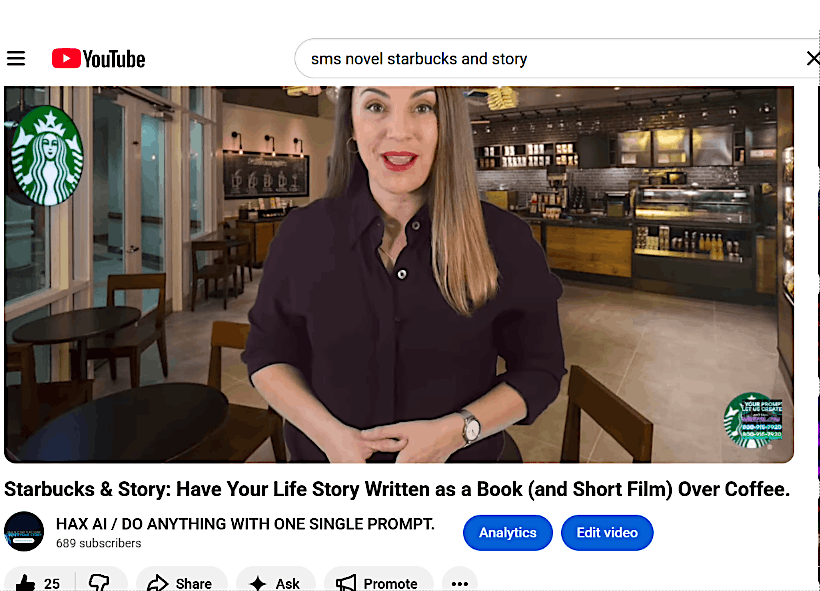Click the channel watermark badge in video
Viewport: 820px width, 591px height.
pos(752,420)
